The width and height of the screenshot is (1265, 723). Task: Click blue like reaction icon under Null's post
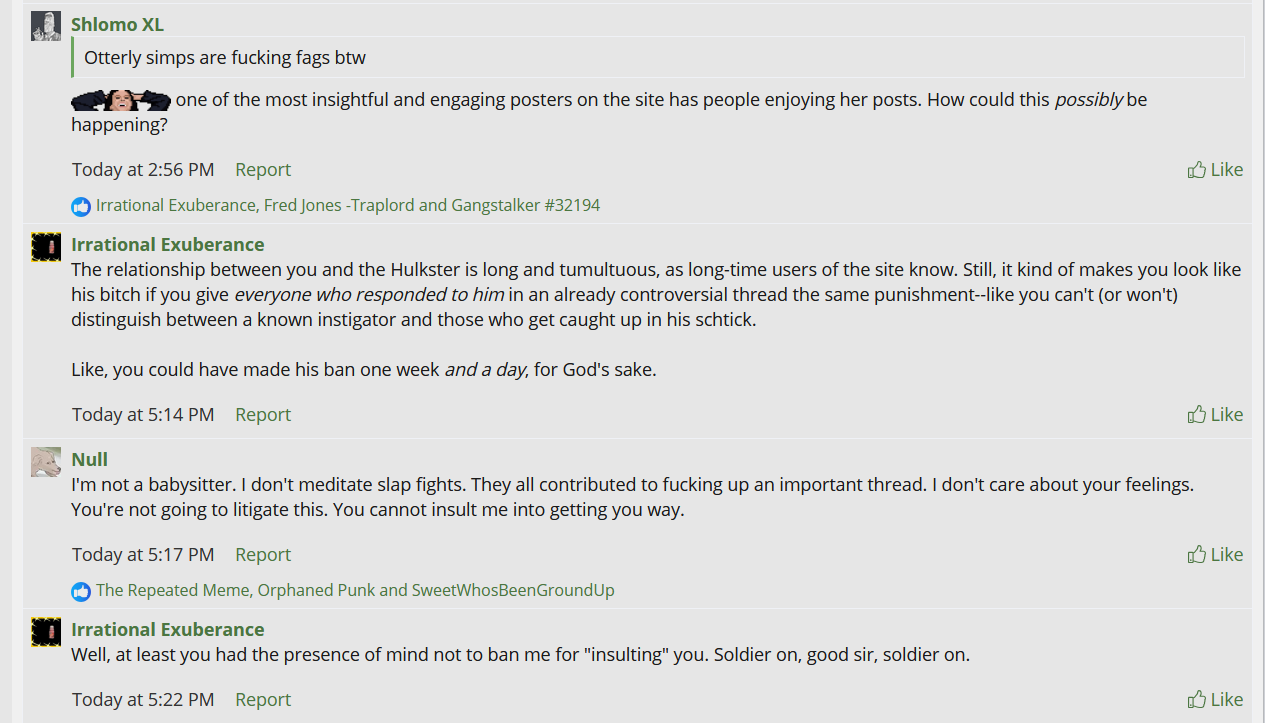tap(81, 592)
